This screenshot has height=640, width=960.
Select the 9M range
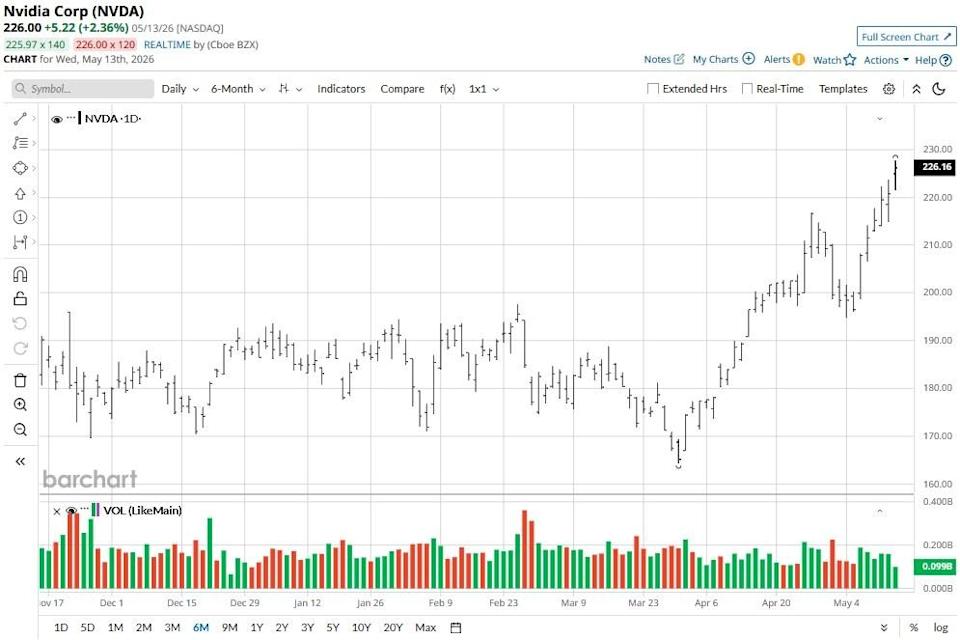point(230,628)
